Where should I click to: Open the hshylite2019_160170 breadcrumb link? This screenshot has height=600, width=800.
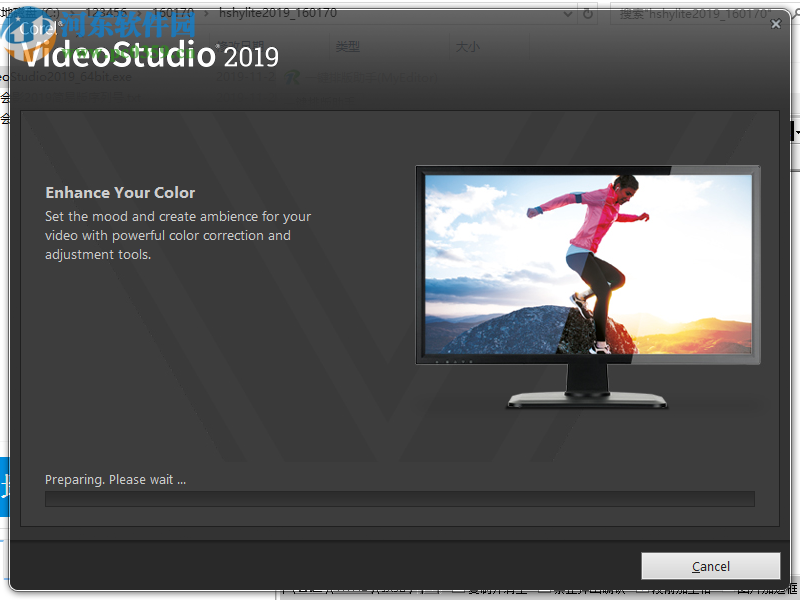tap(276, 14)
